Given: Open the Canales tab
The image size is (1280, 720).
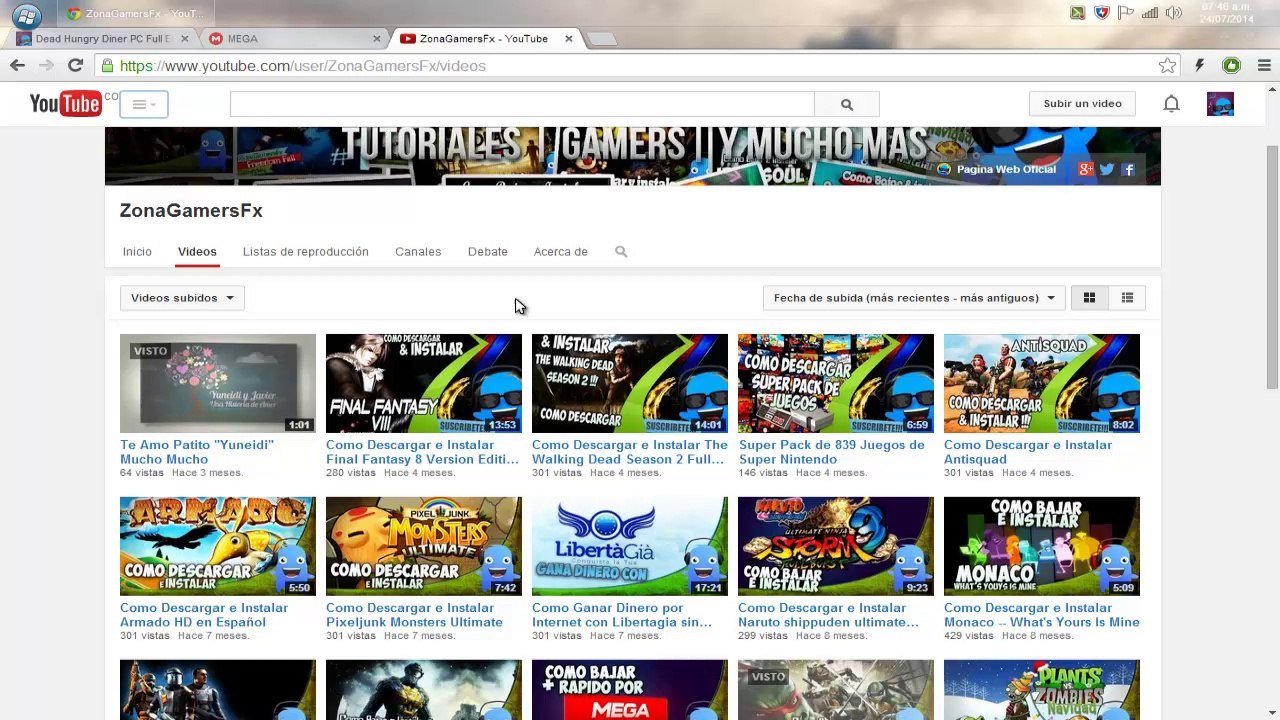Looking at the screenshot, I should 418,252.
